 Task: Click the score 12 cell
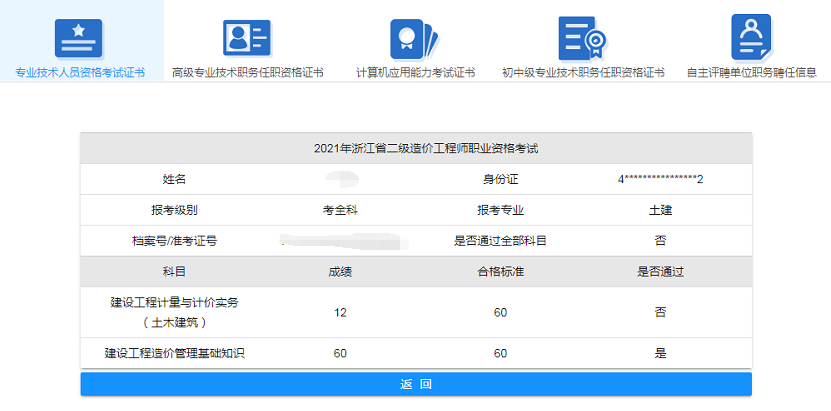click(340, 313)
